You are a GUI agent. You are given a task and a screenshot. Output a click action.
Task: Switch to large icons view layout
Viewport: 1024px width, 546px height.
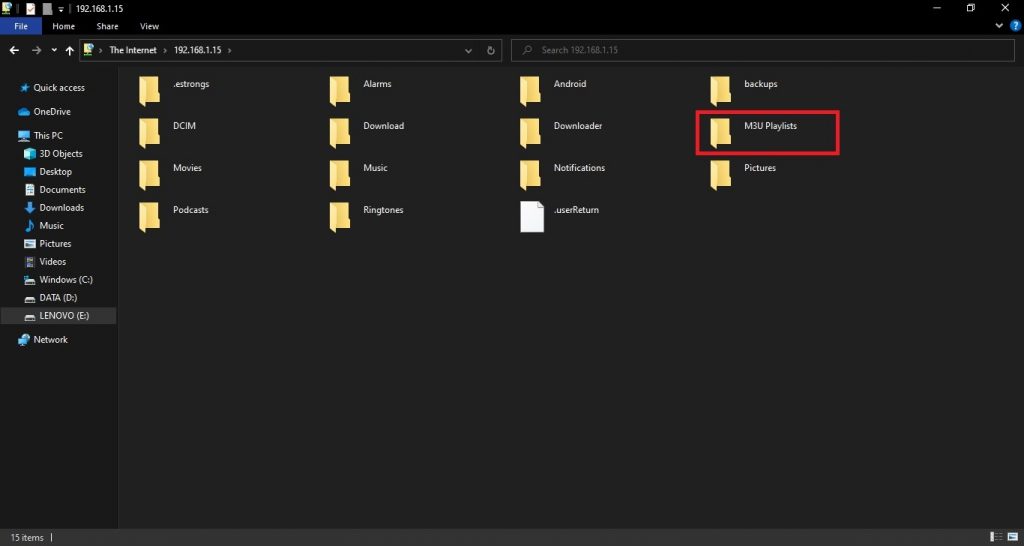[x=1013, y=537]
